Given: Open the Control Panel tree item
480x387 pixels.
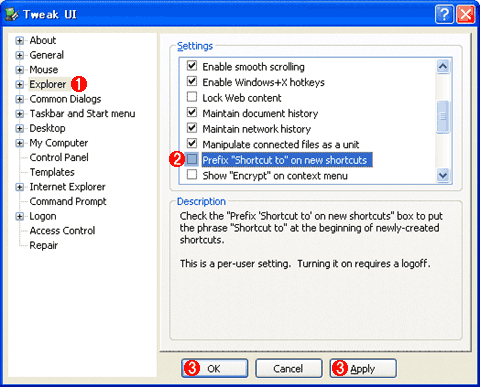Looking at the screenshot, I should tap(59, 157).
